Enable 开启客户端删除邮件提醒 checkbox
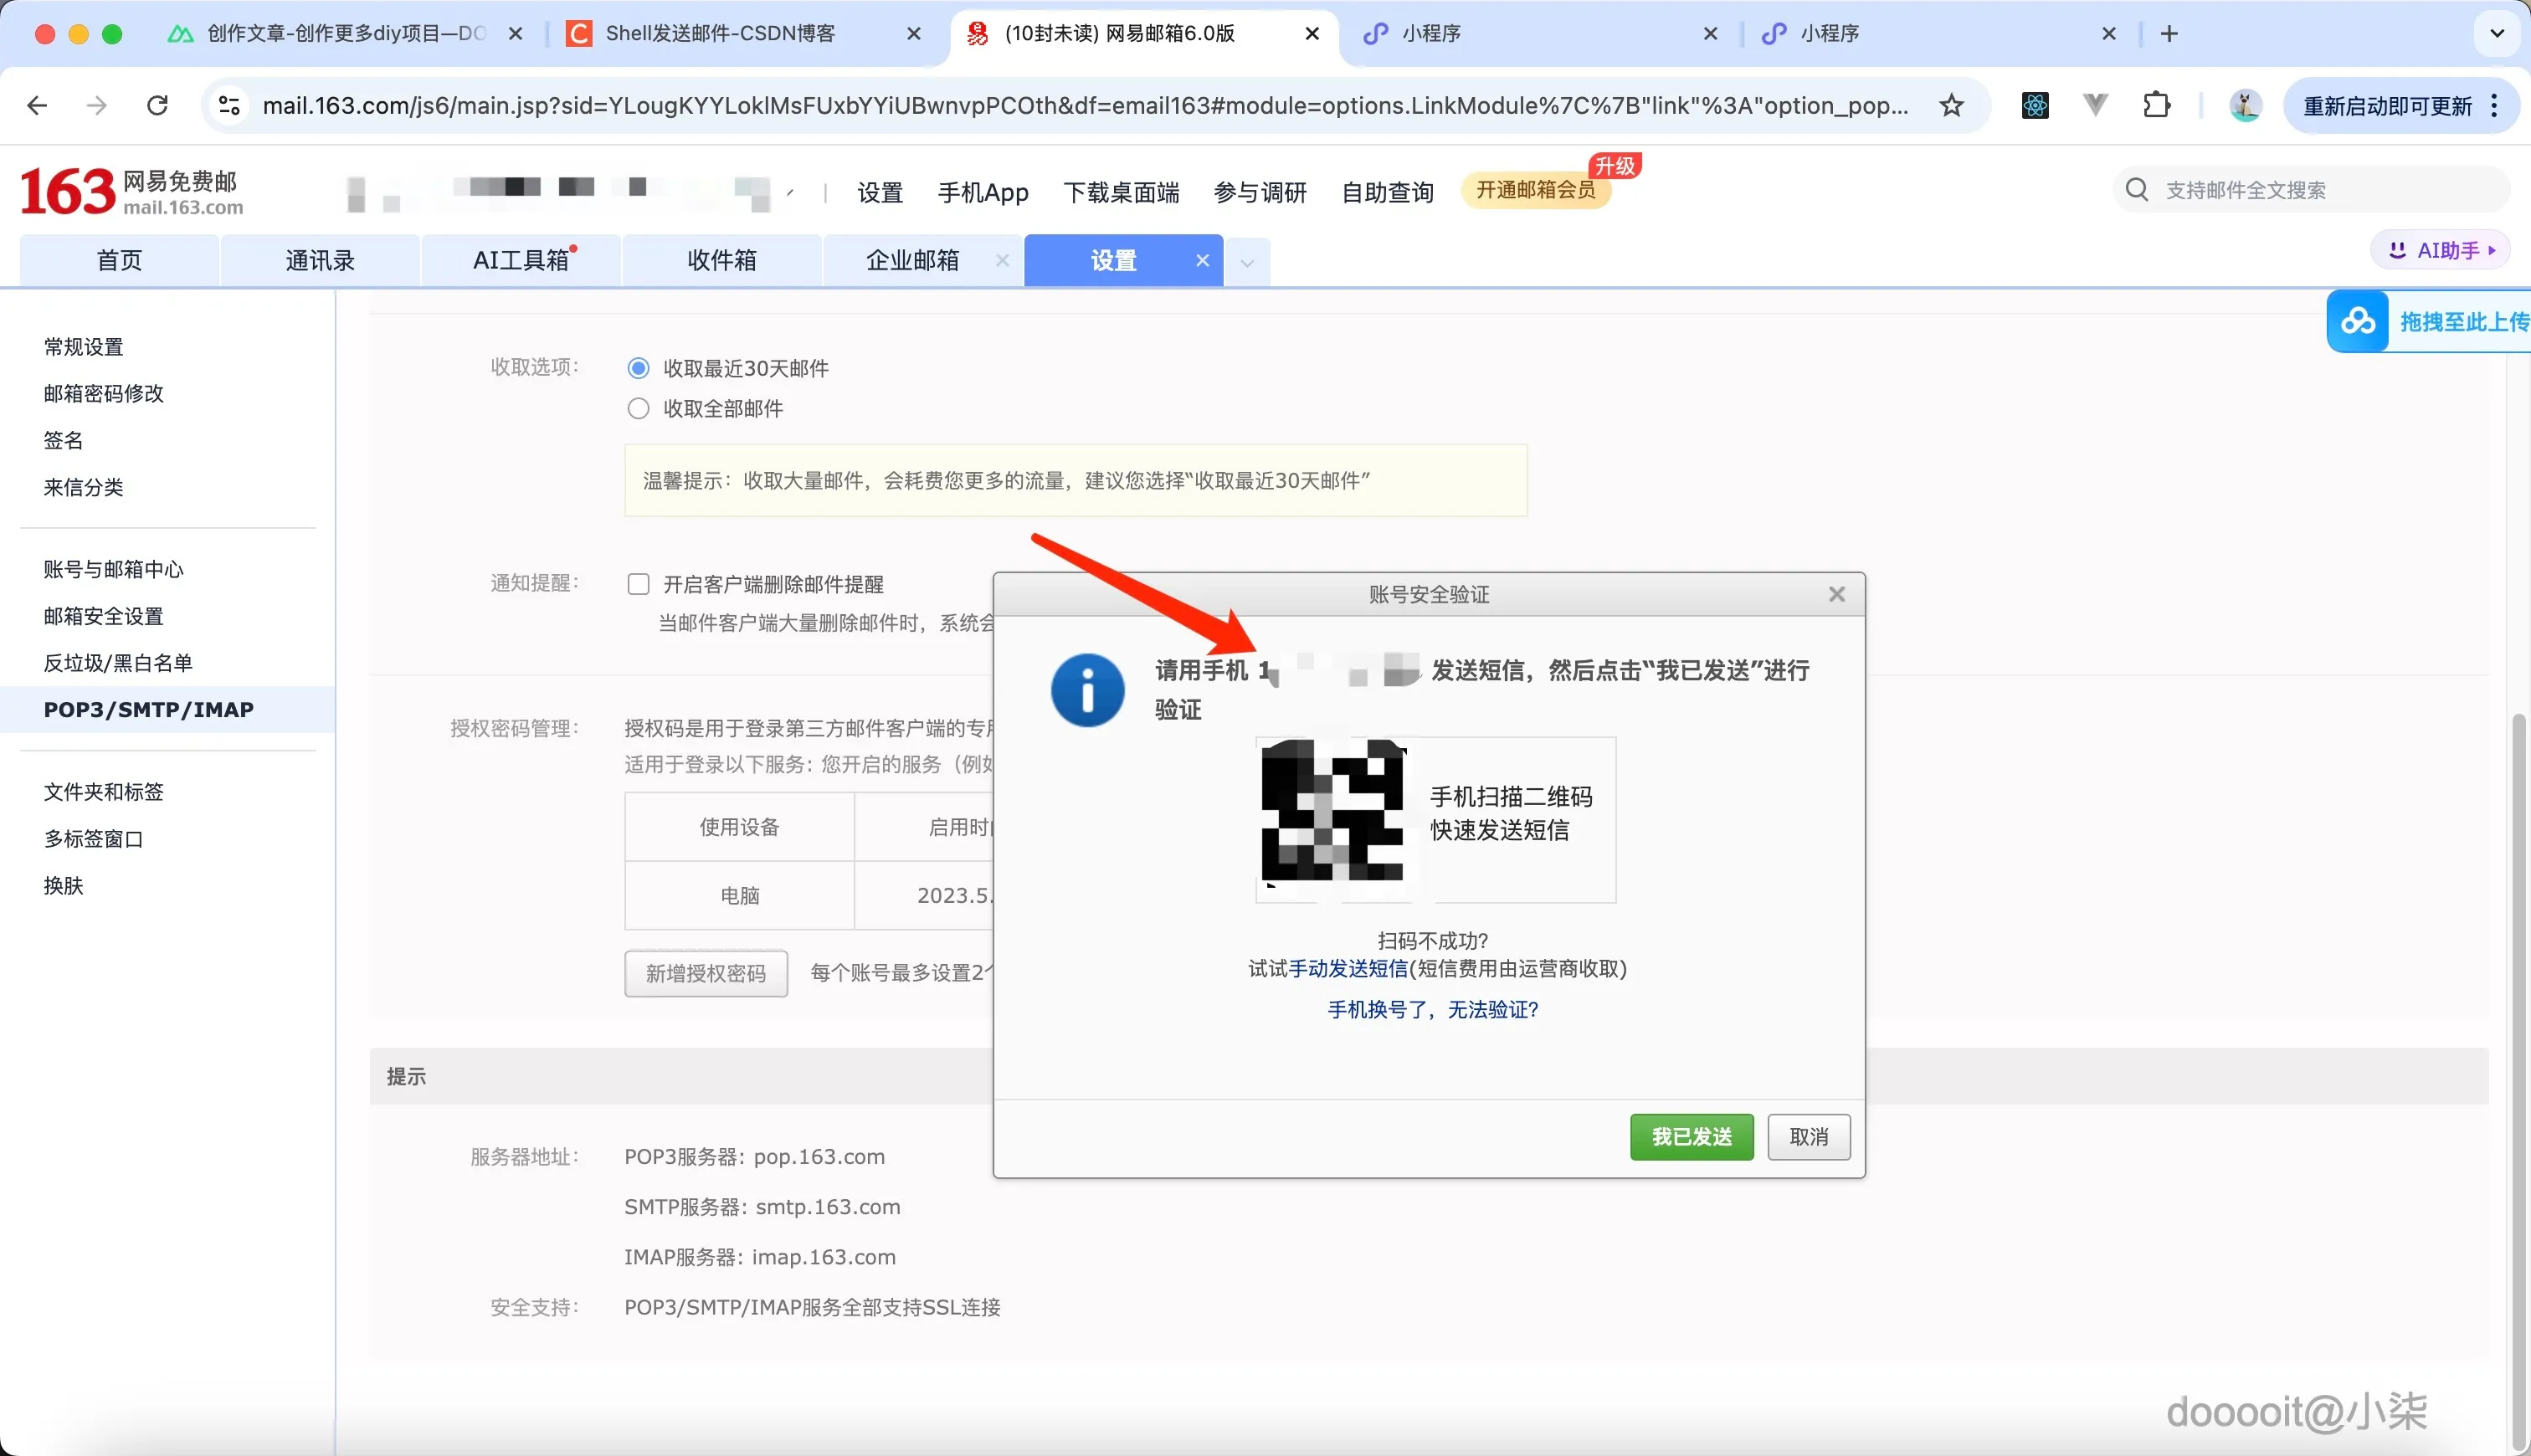The image size is (2531, 1456). (x=637, y=583)
